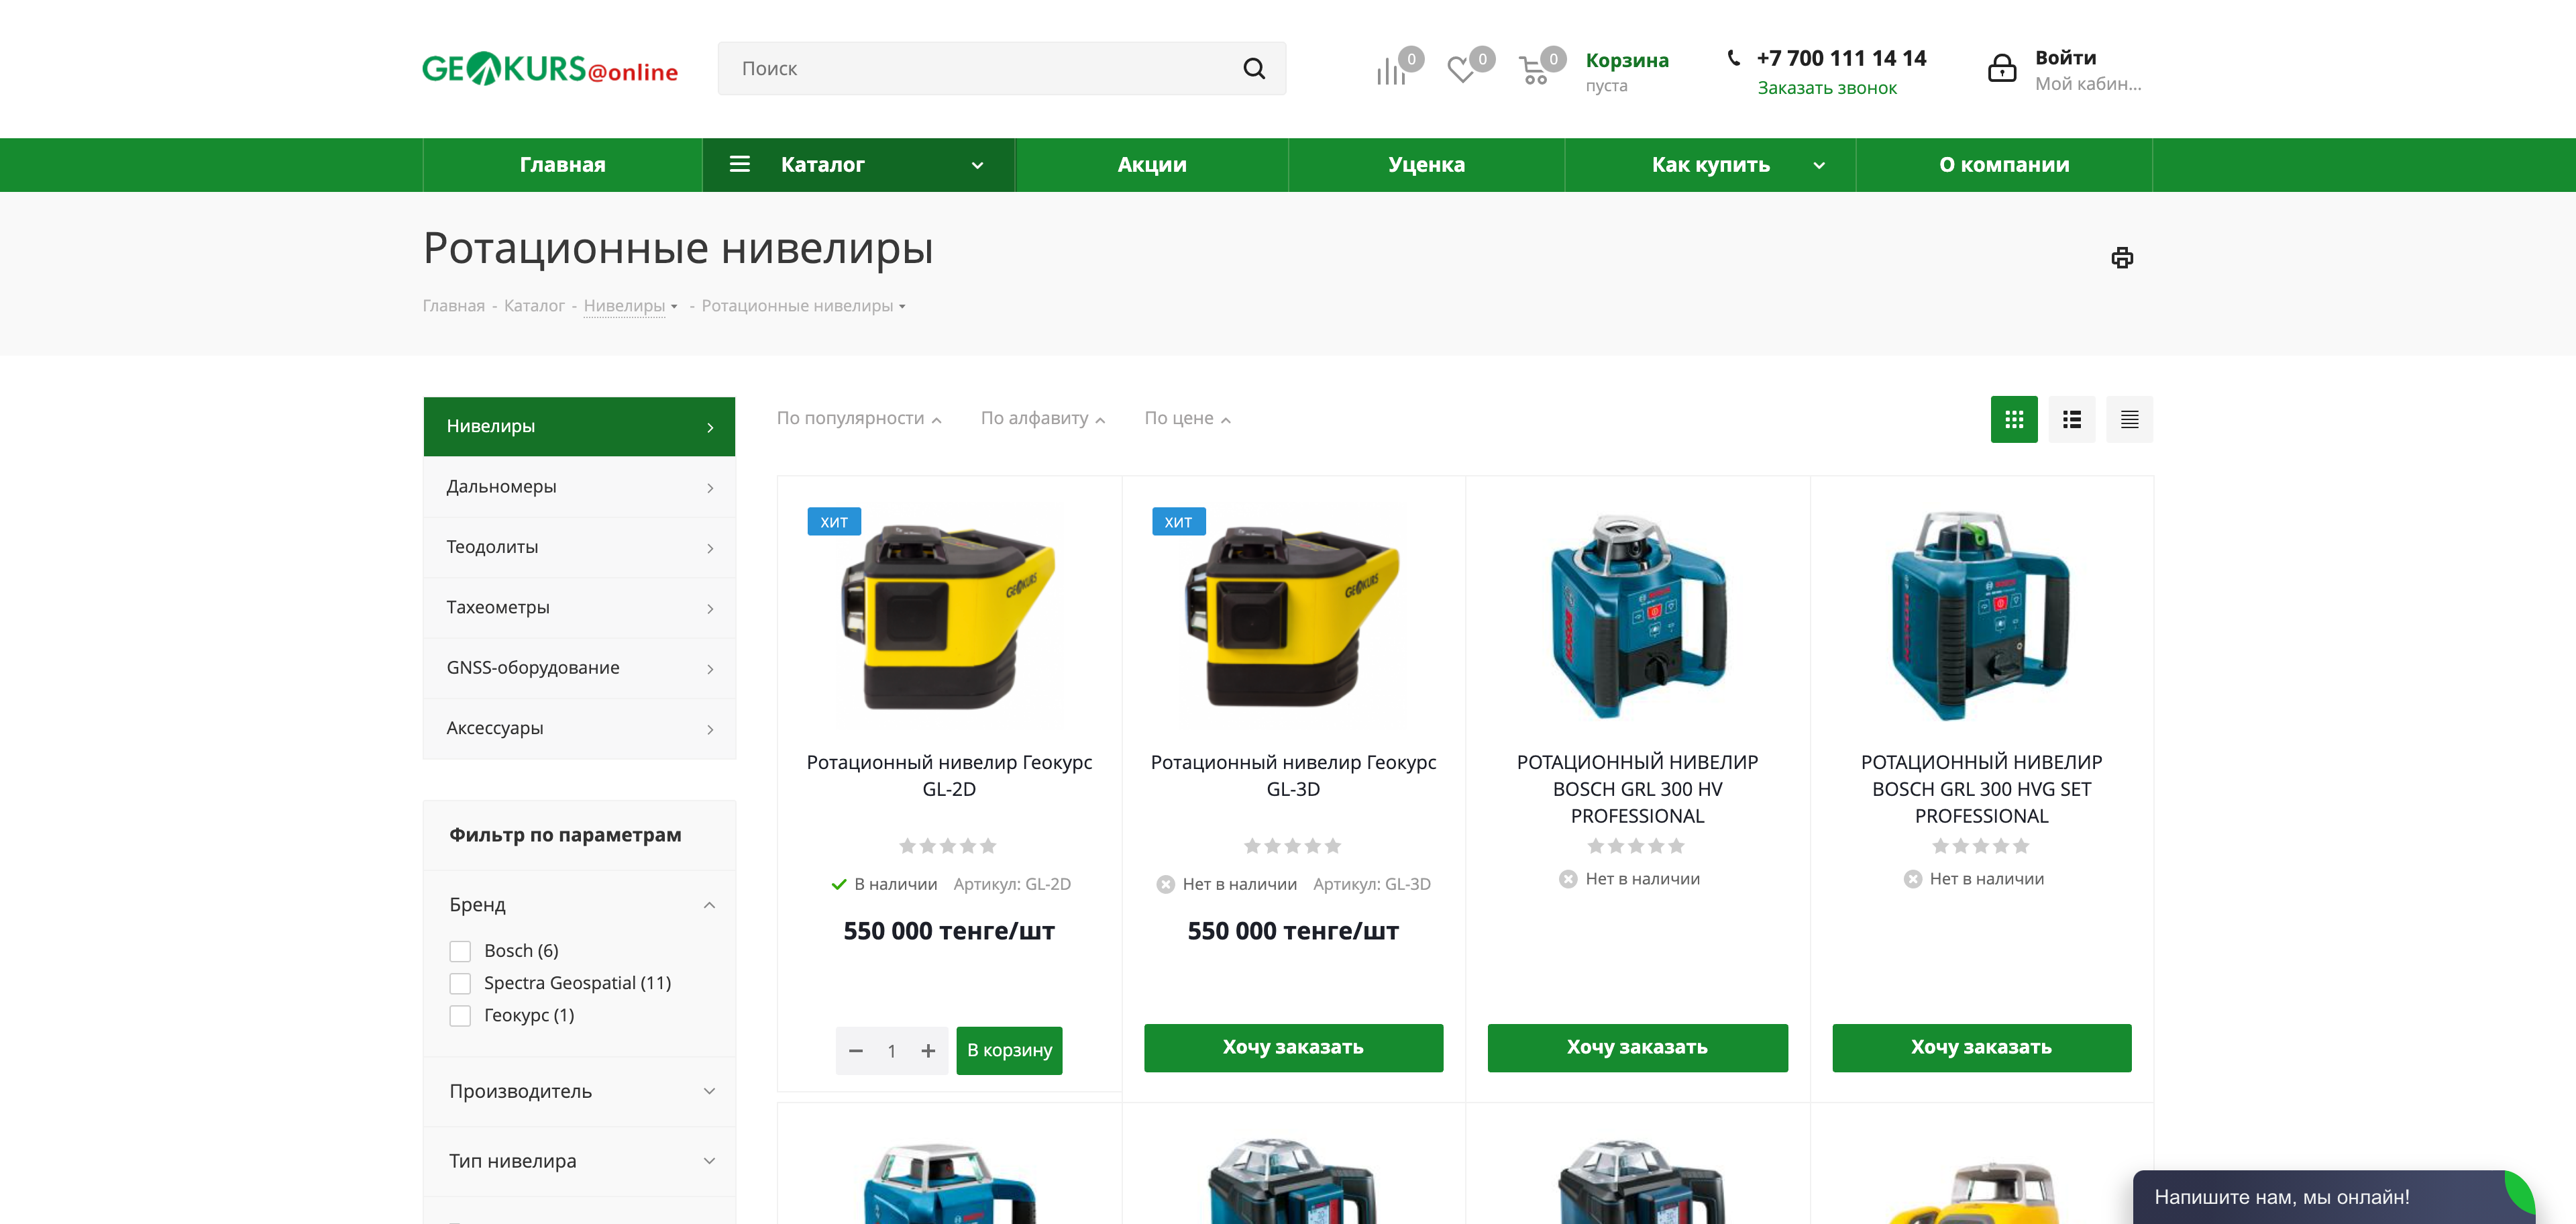
Task: Click Заказать звонок link
Action: [x=1827, y=88]
